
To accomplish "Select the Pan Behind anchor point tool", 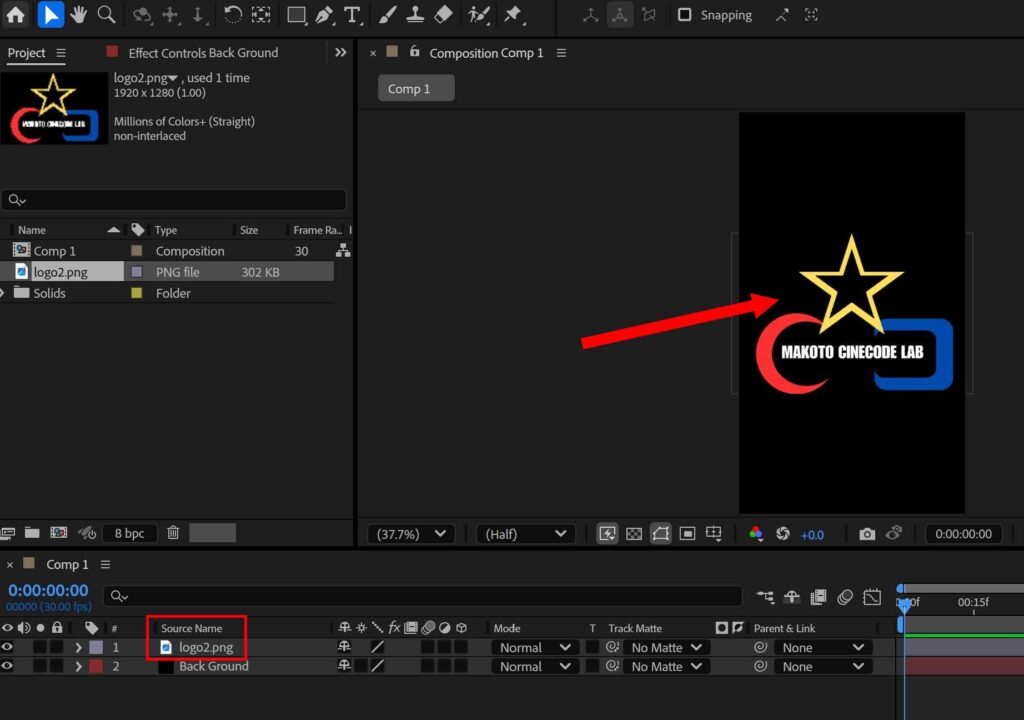I will pyautogui.click(x=261, y=14).
